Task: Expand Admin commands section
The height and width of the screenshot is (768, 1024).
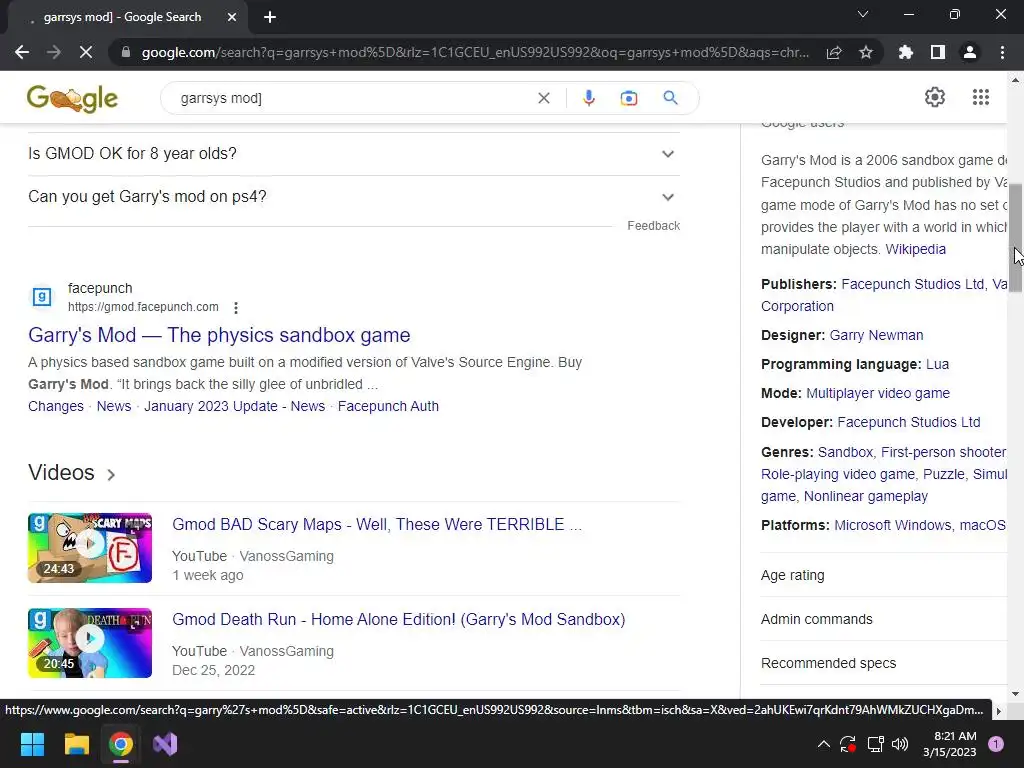Action: 884,619
